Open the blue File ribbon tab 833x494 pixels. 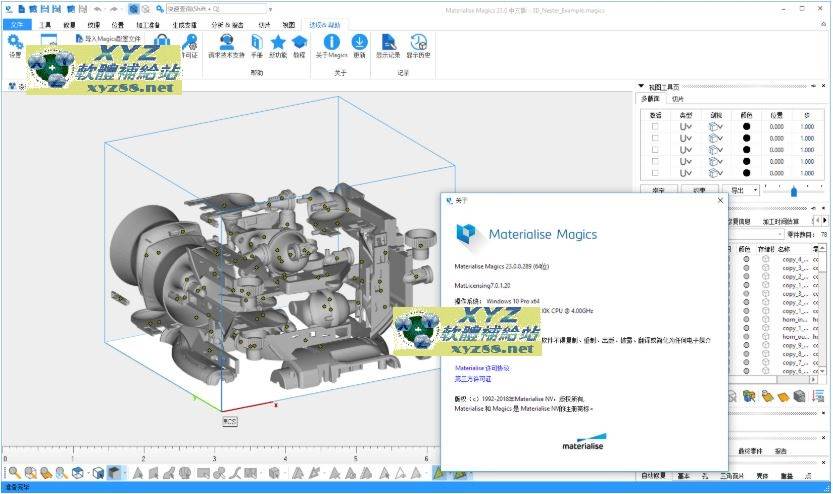pyautogui.click(x=18, y=24)
